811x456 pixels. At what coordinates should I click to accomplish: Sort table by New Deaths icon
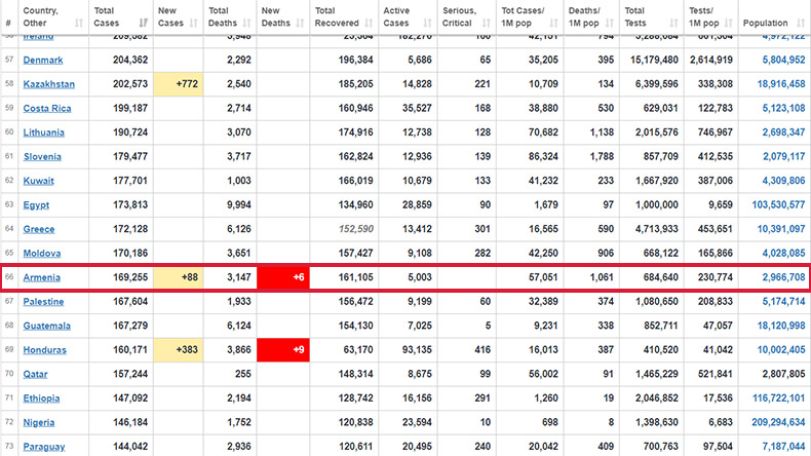point(300,23)
